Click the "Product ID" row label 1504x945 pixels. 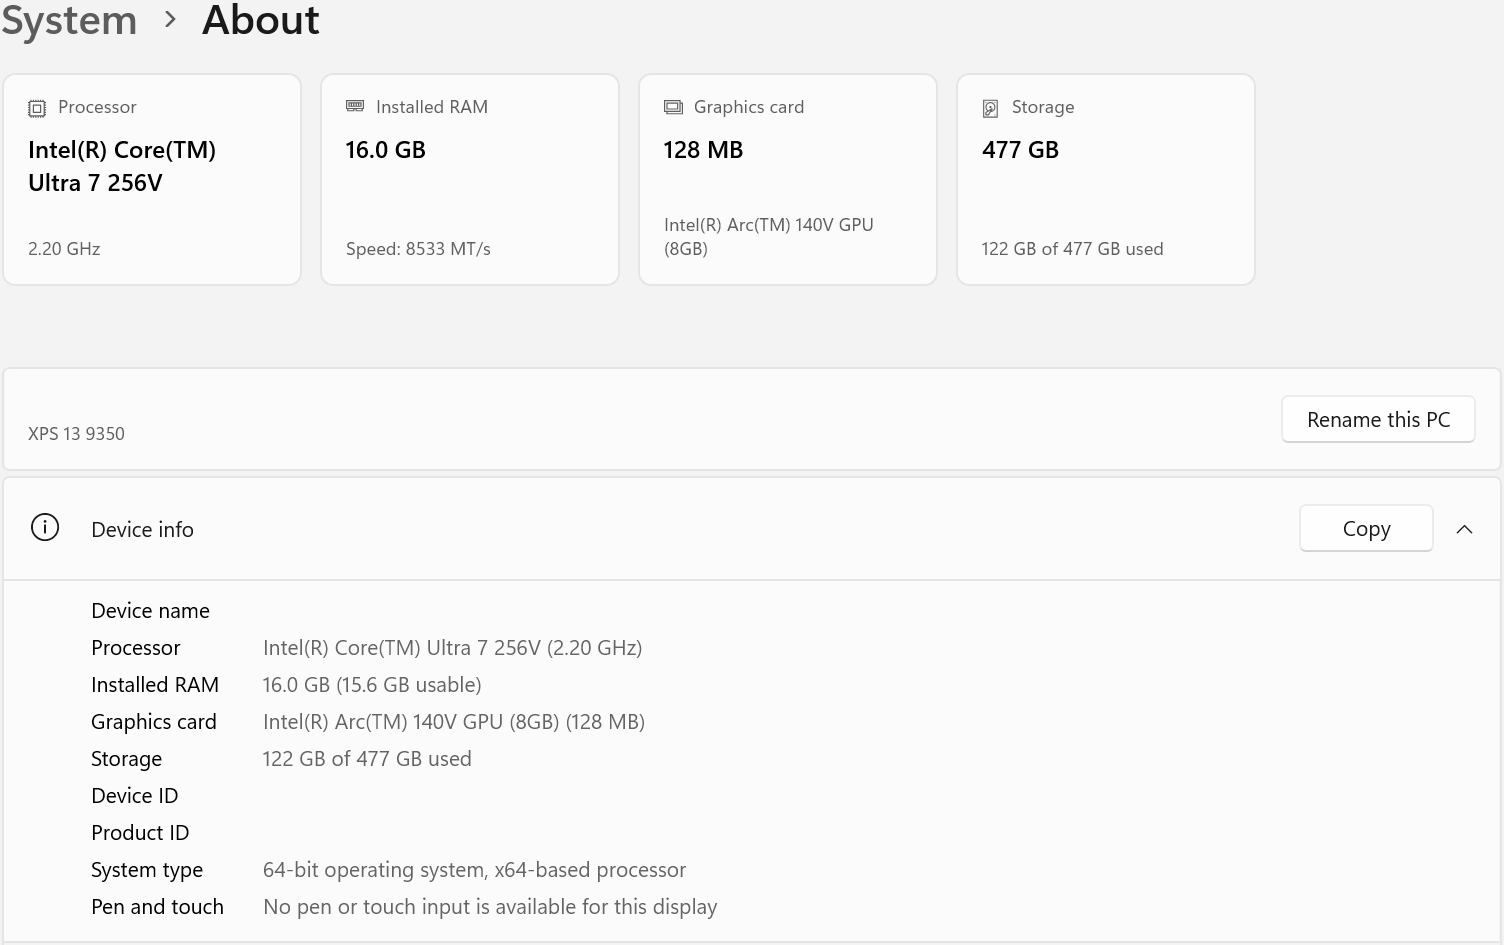pos(140,833)
